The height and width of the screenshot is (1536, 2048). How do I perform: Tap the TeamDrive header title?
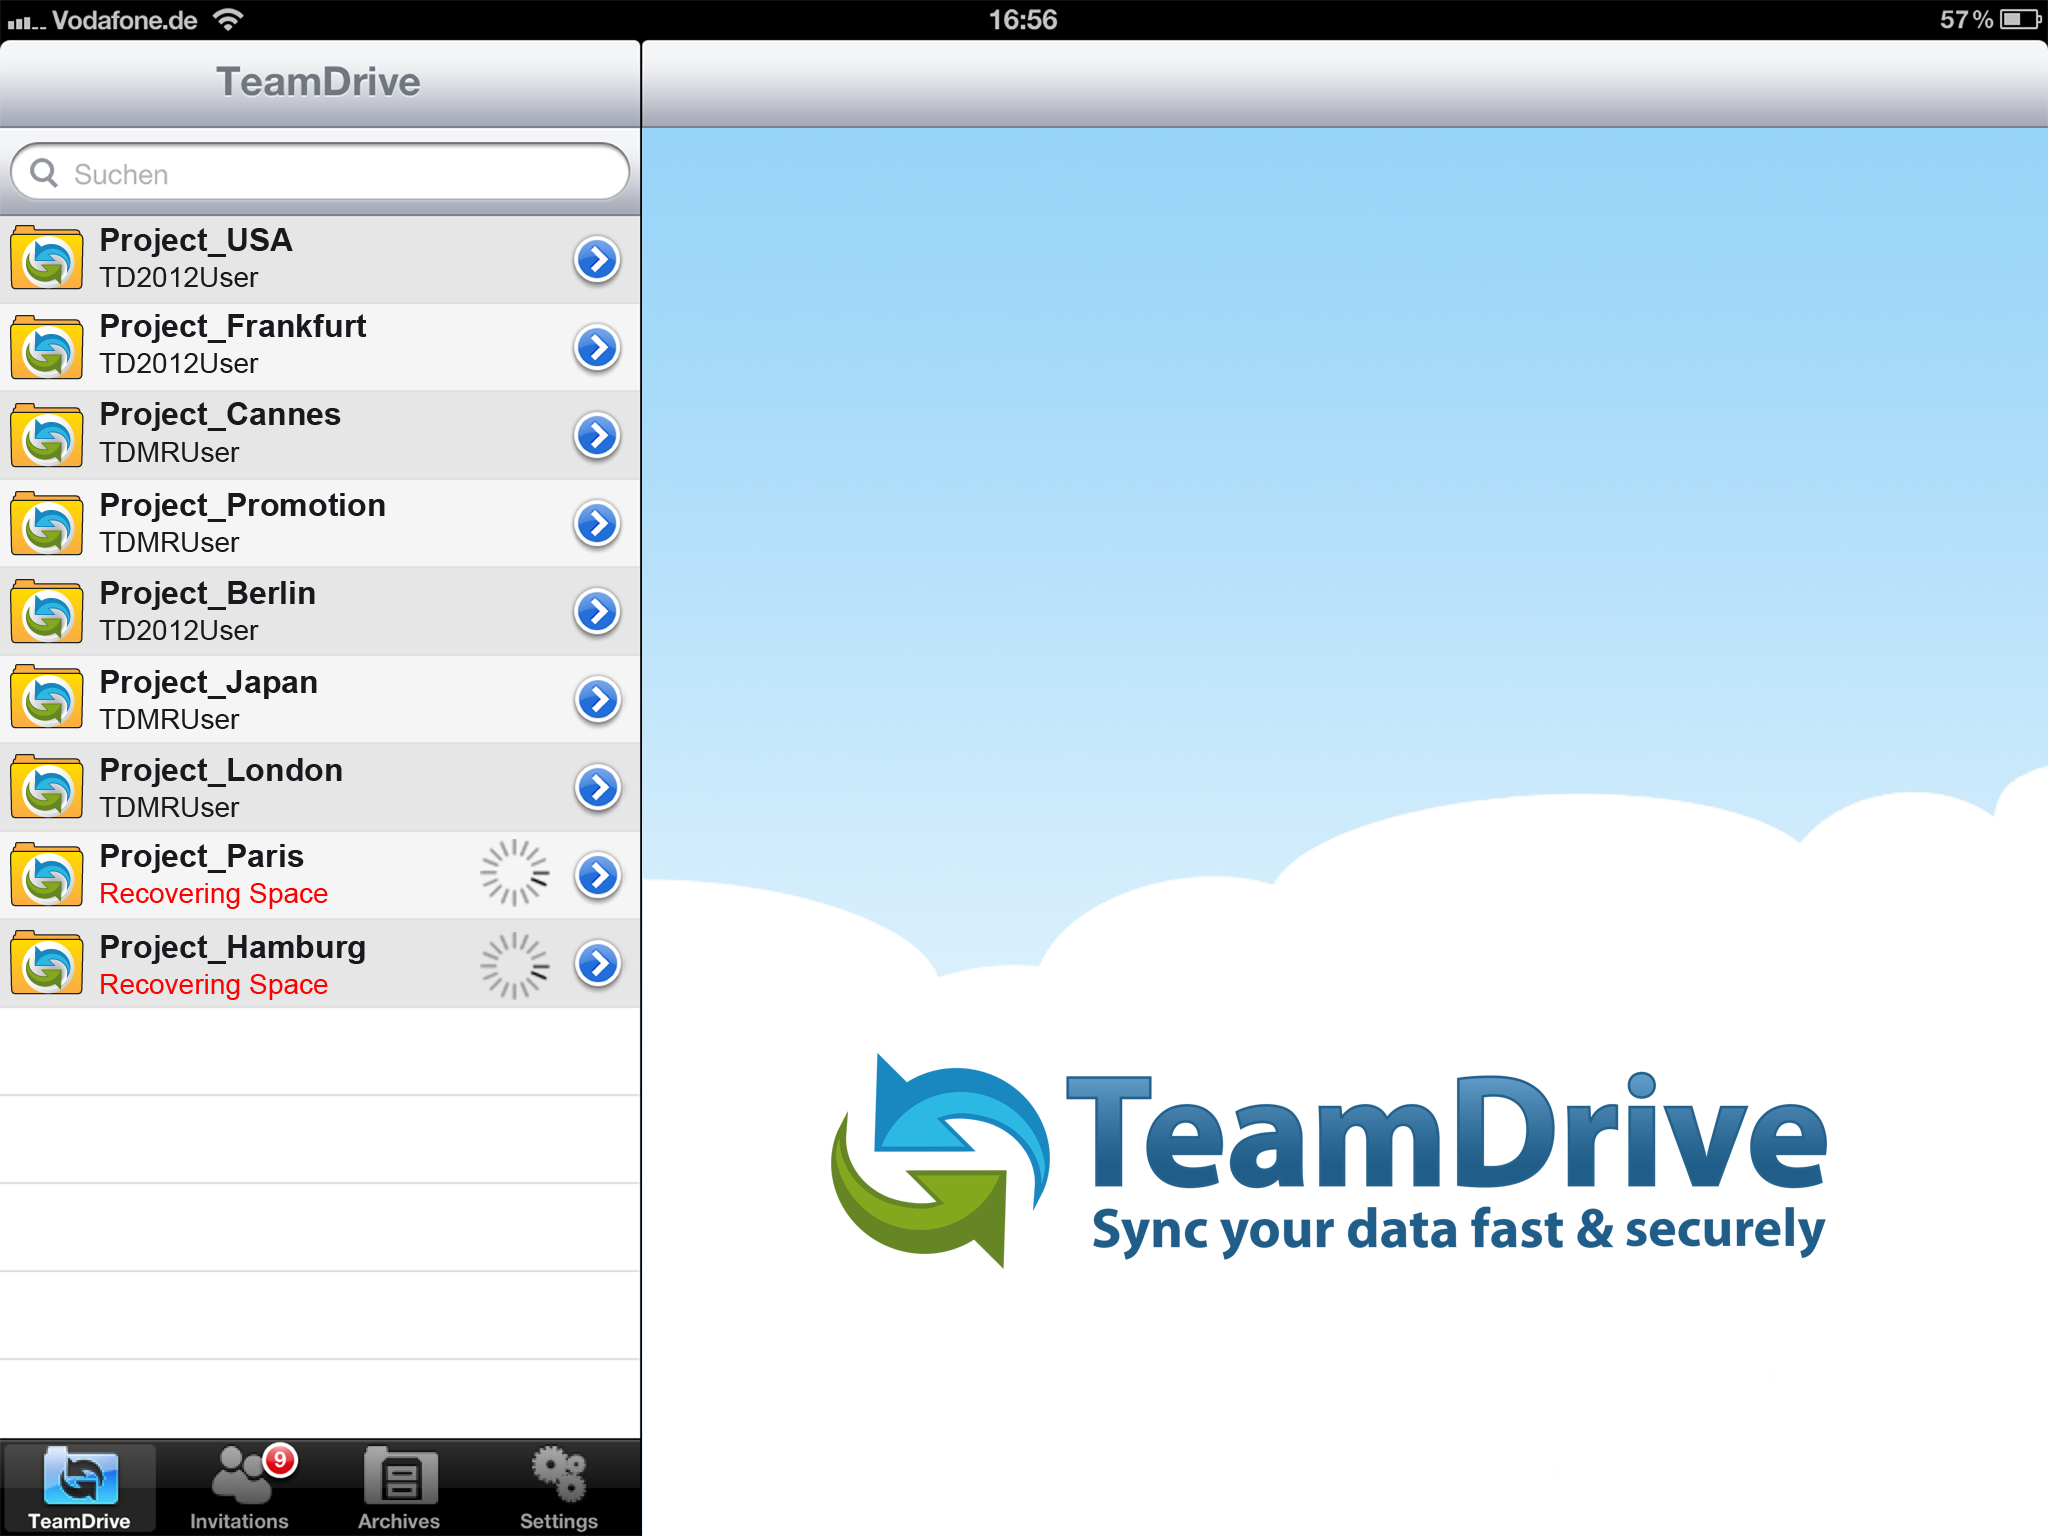(318, 82)
